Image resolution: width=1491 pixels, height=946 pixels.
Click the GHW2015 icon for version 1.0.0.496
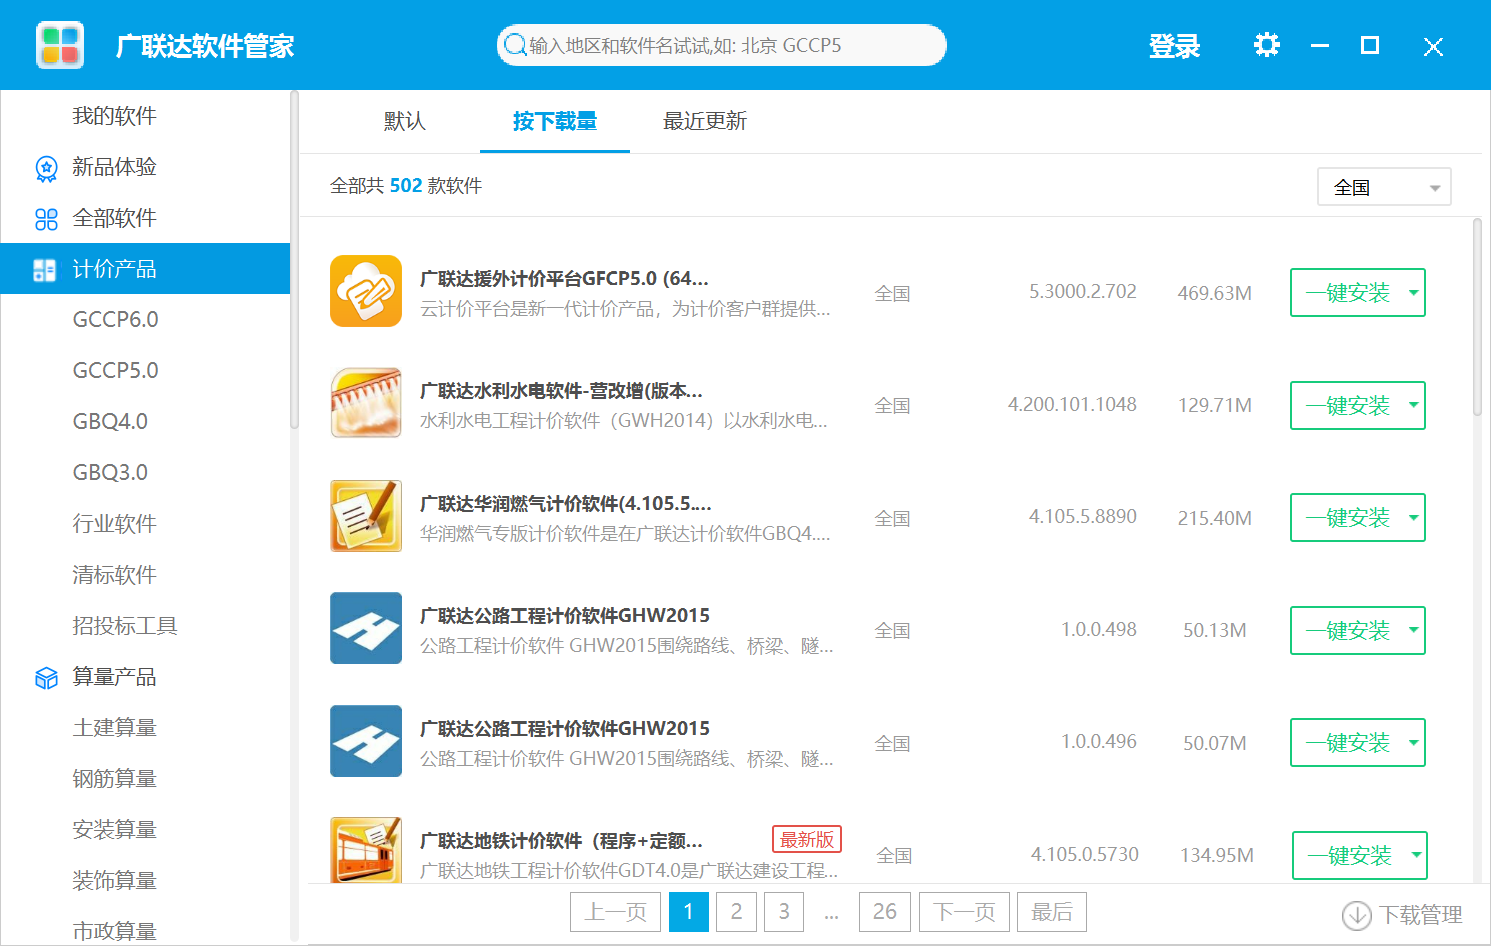pos(366,741)
